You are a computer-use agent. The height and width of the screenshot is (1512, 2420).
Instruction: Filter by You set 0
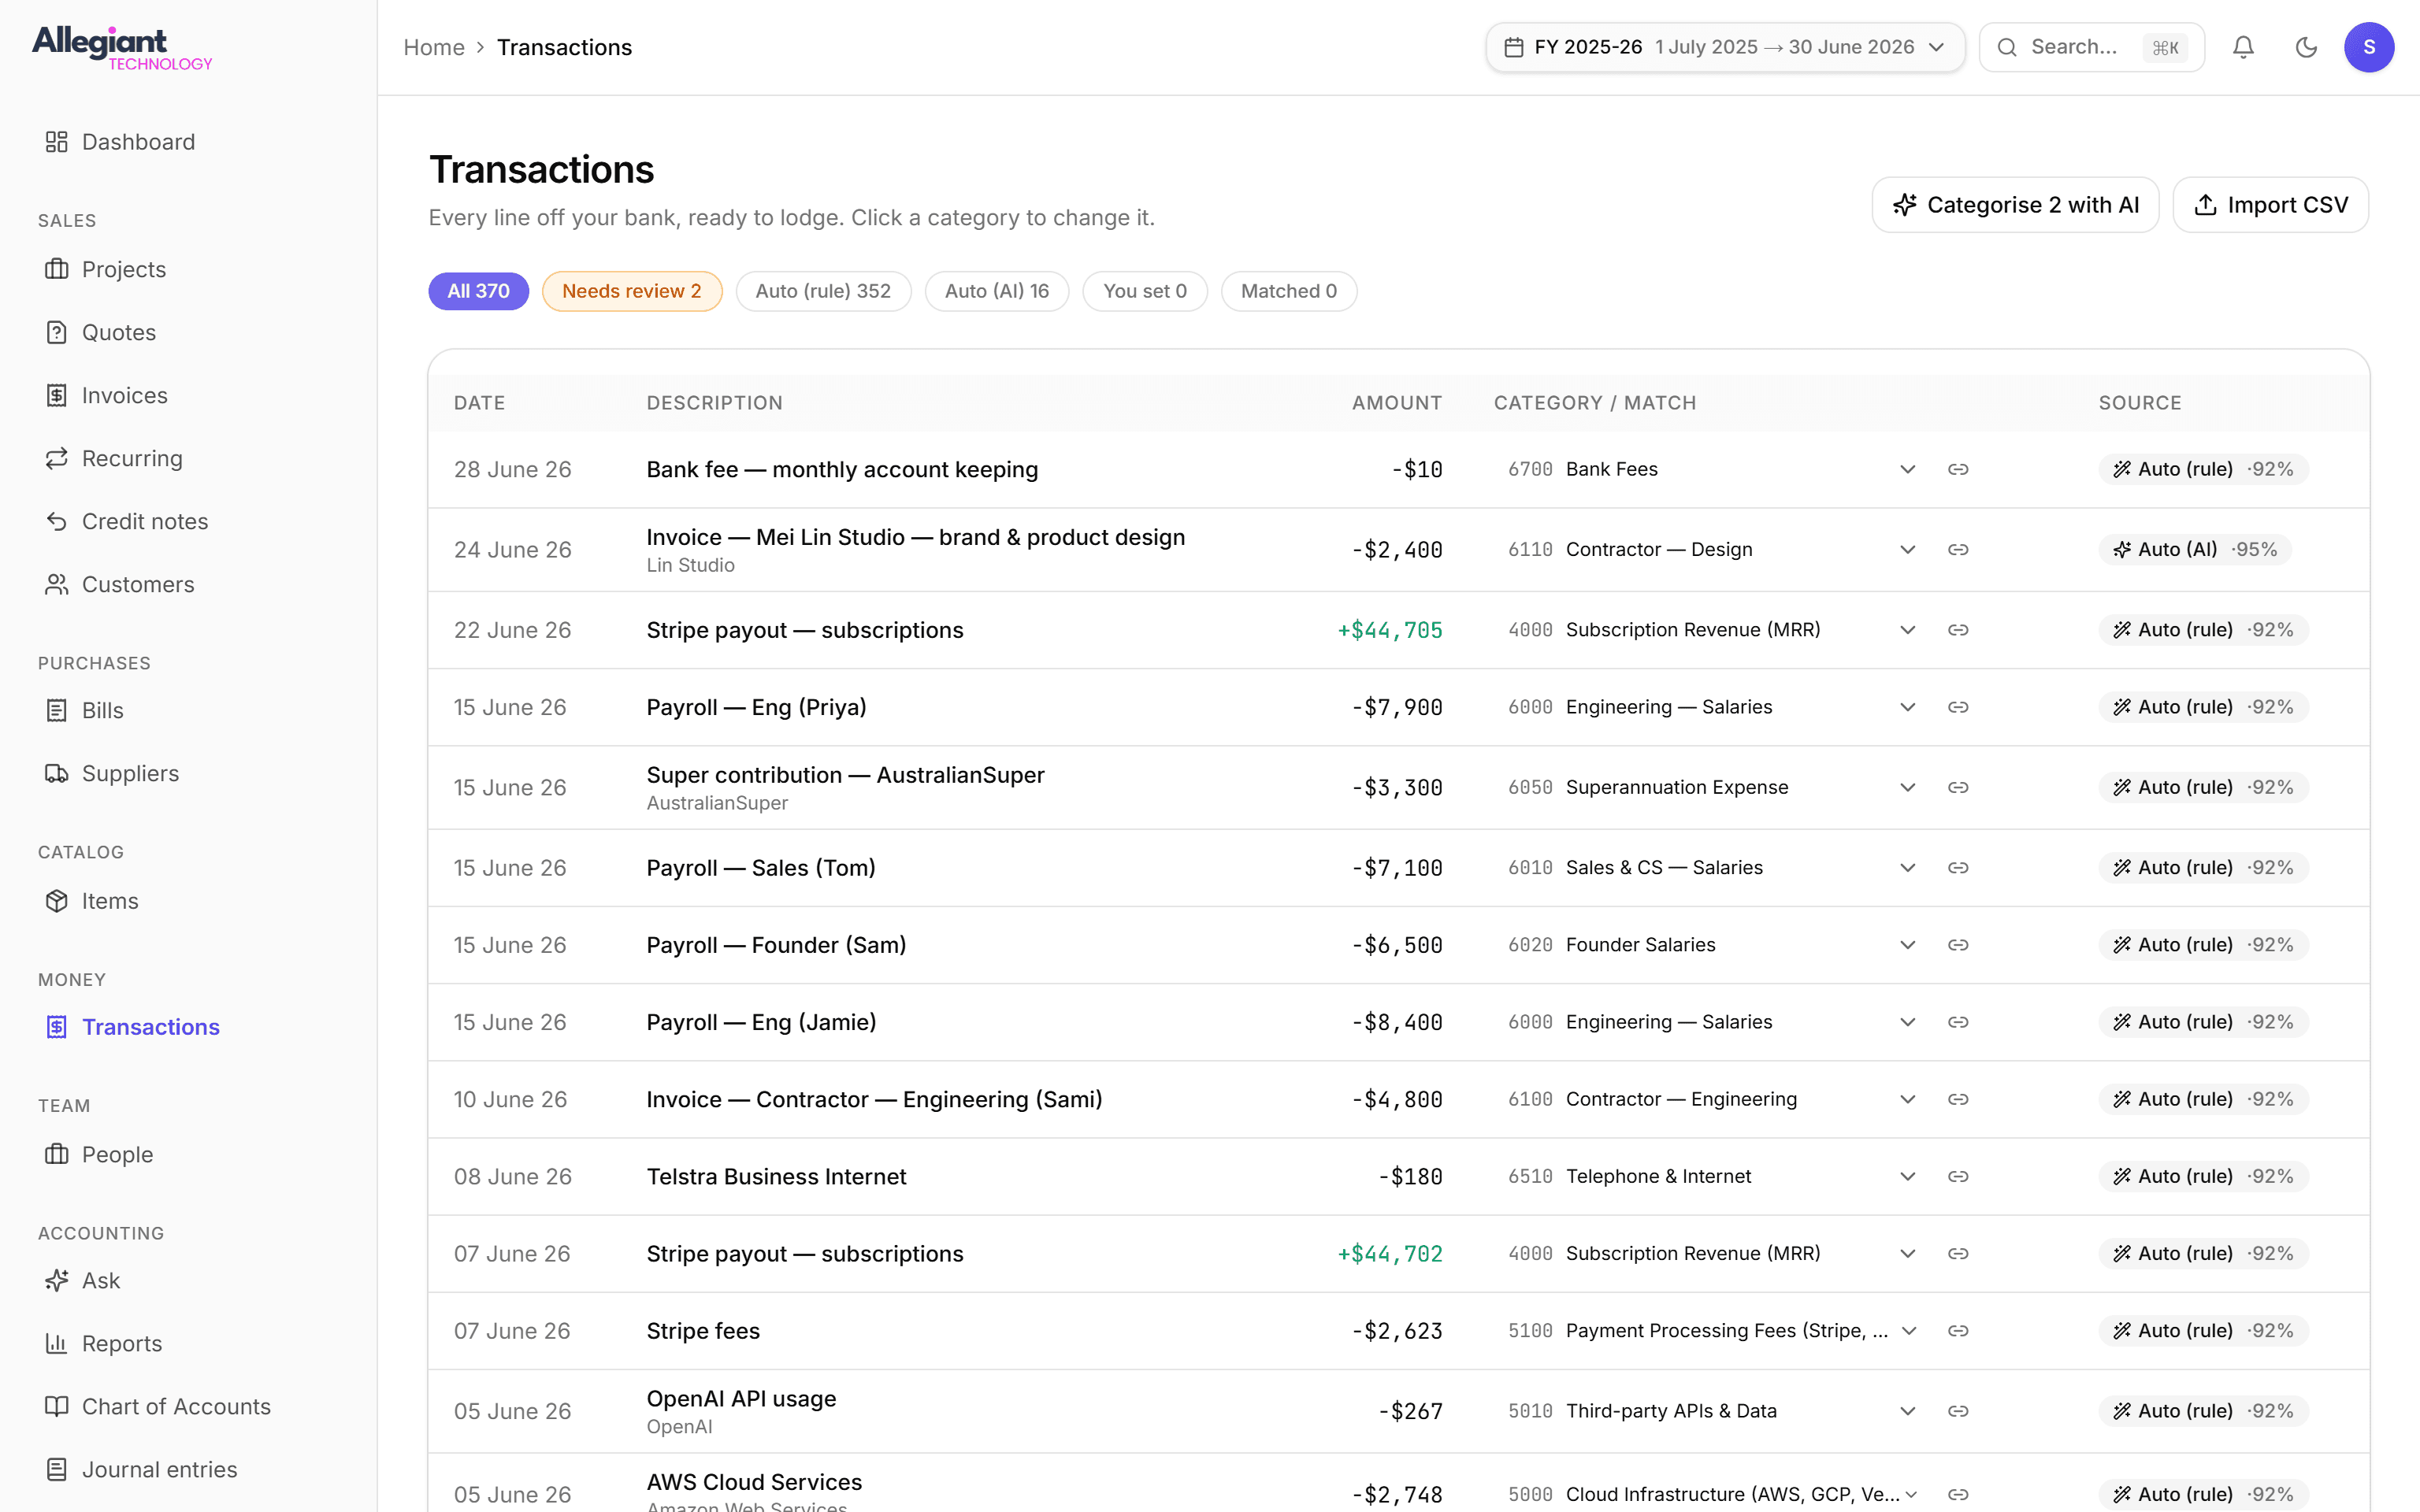[1145, 291]
